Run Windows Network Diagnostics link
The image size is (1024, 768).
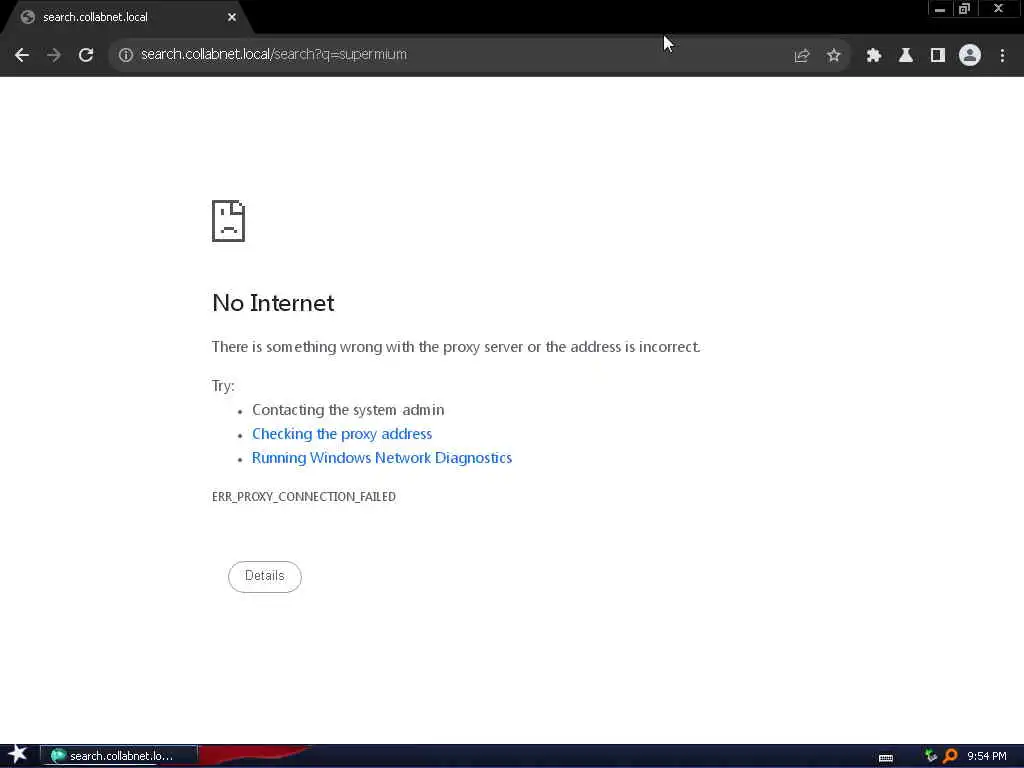pyautogui.click(x=382, y=458)
